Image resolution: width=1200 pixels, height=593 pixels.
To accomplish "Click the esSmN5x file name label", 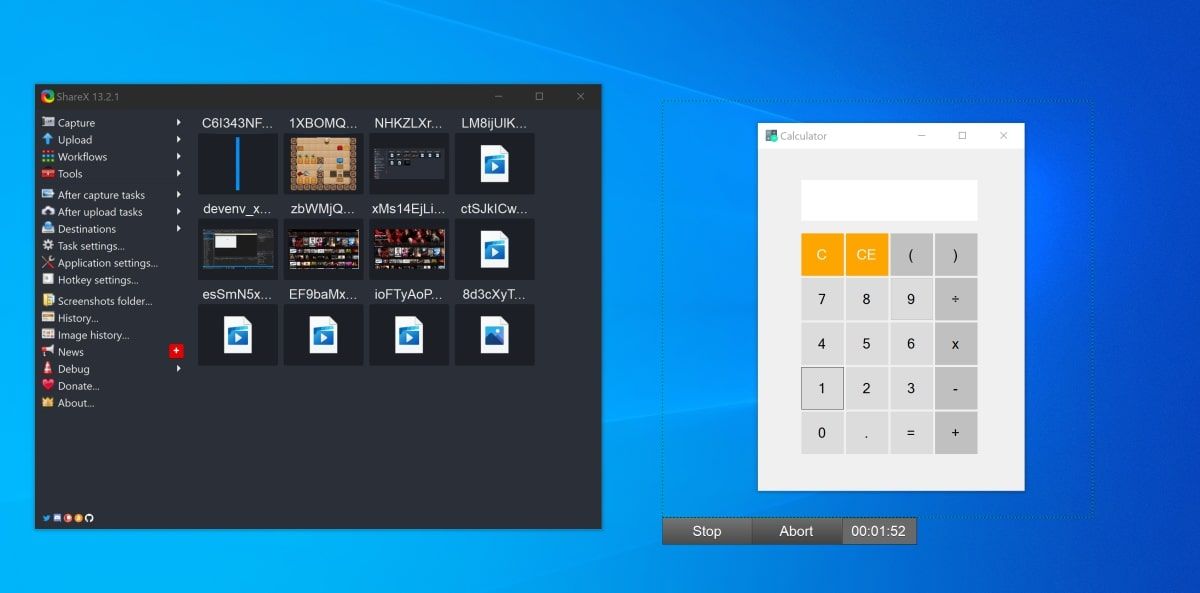I will pos(238,294).
